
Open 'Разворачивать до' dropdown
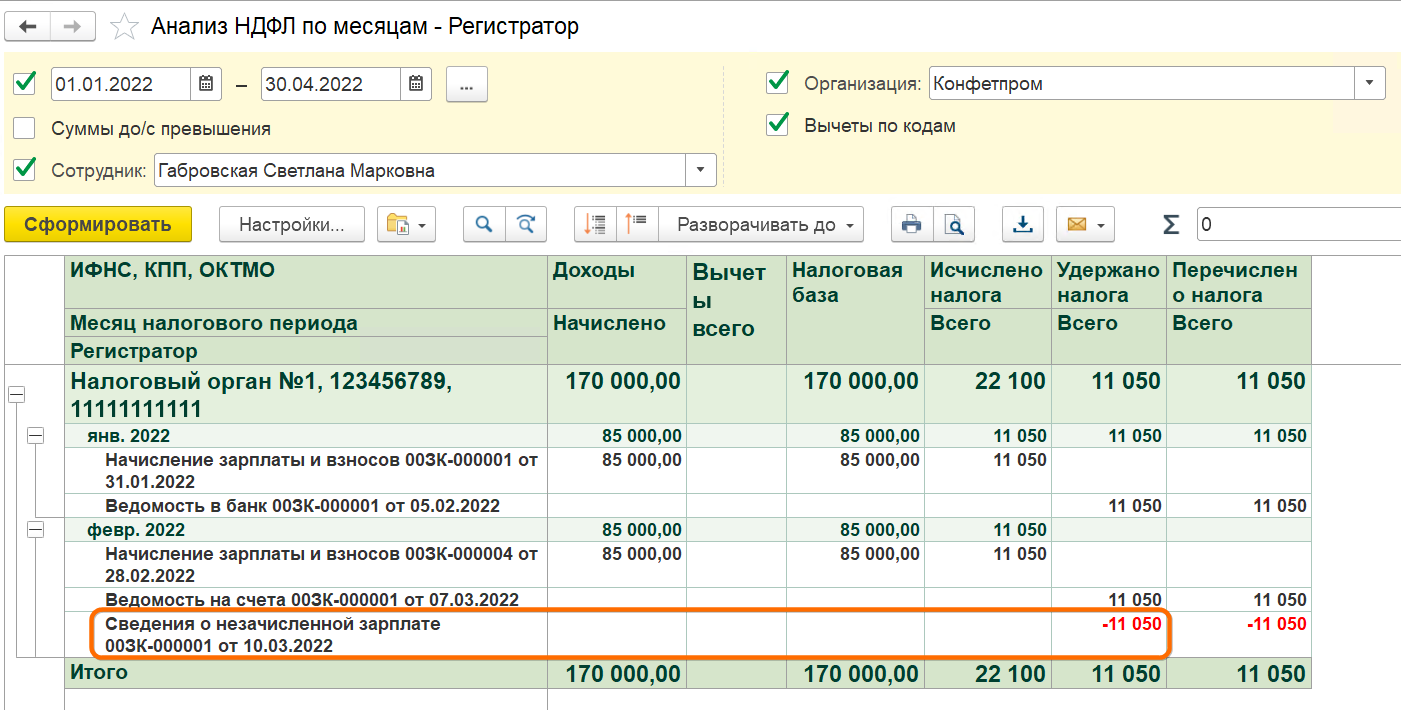click(762, 224)
